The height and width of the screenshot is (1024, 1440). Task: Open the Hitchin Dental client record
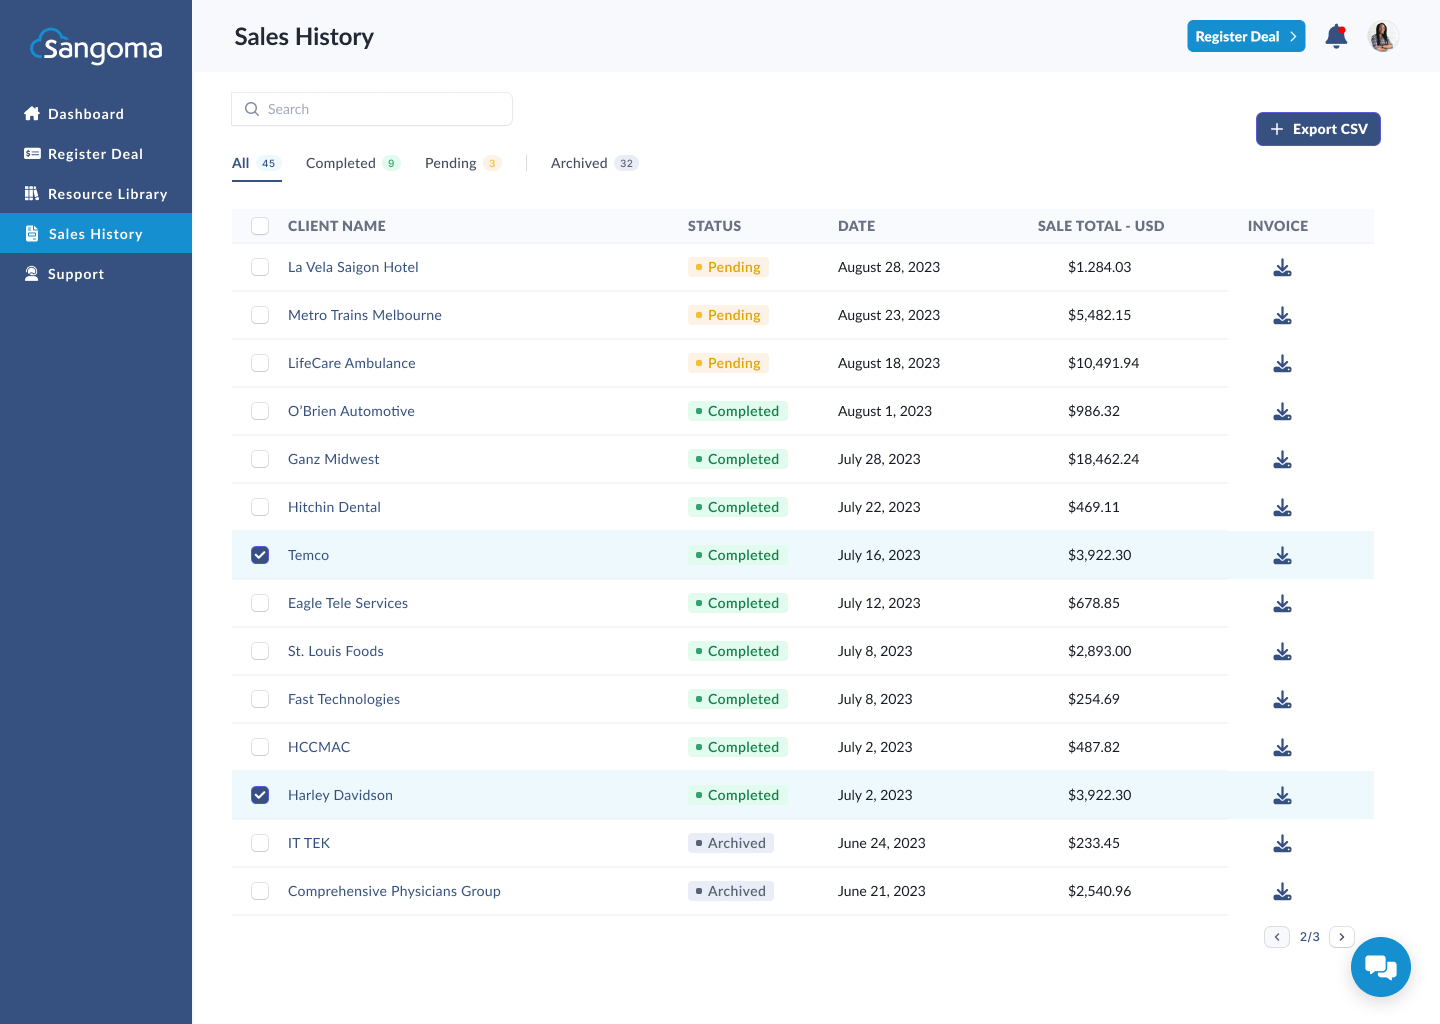pyautogui.click(x=334, y=507)
